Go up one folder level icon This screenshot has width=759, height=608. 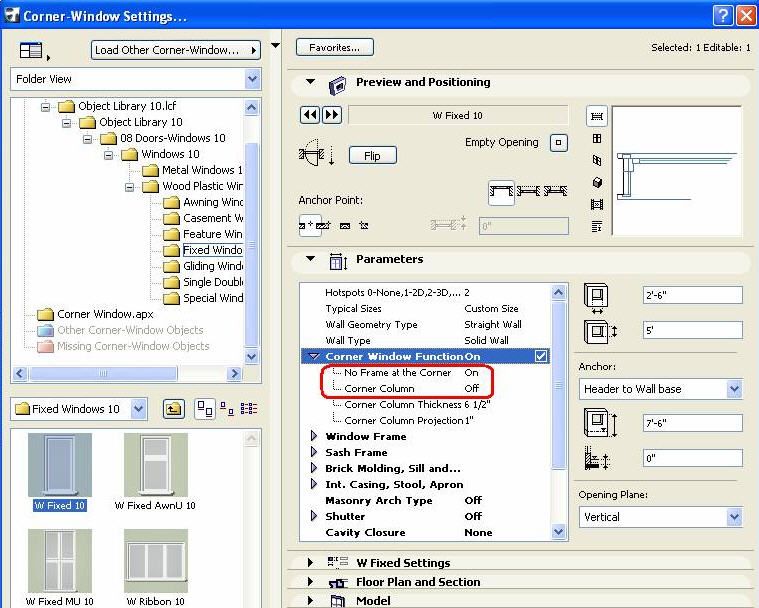(173, 410)
